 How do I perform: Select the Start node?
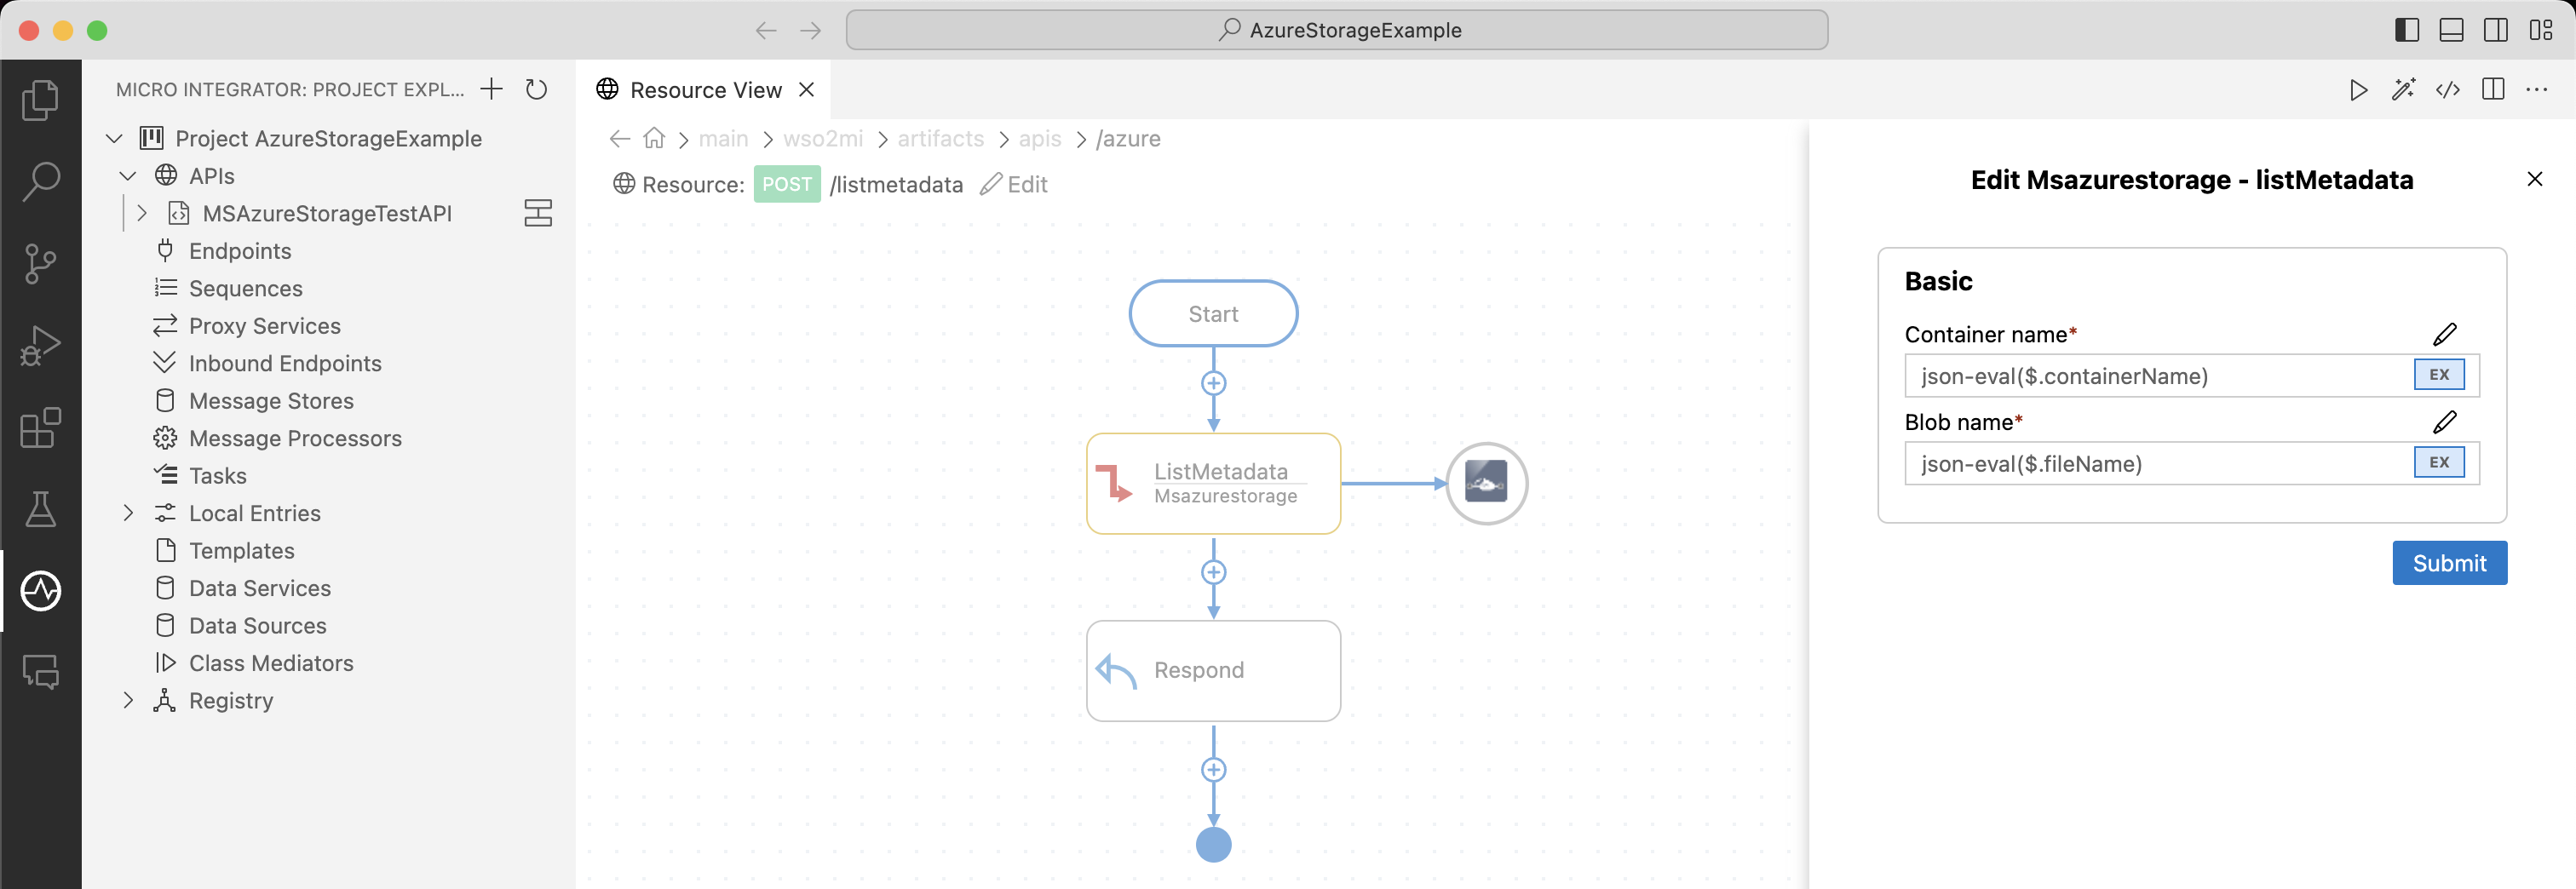[1213, 313]
